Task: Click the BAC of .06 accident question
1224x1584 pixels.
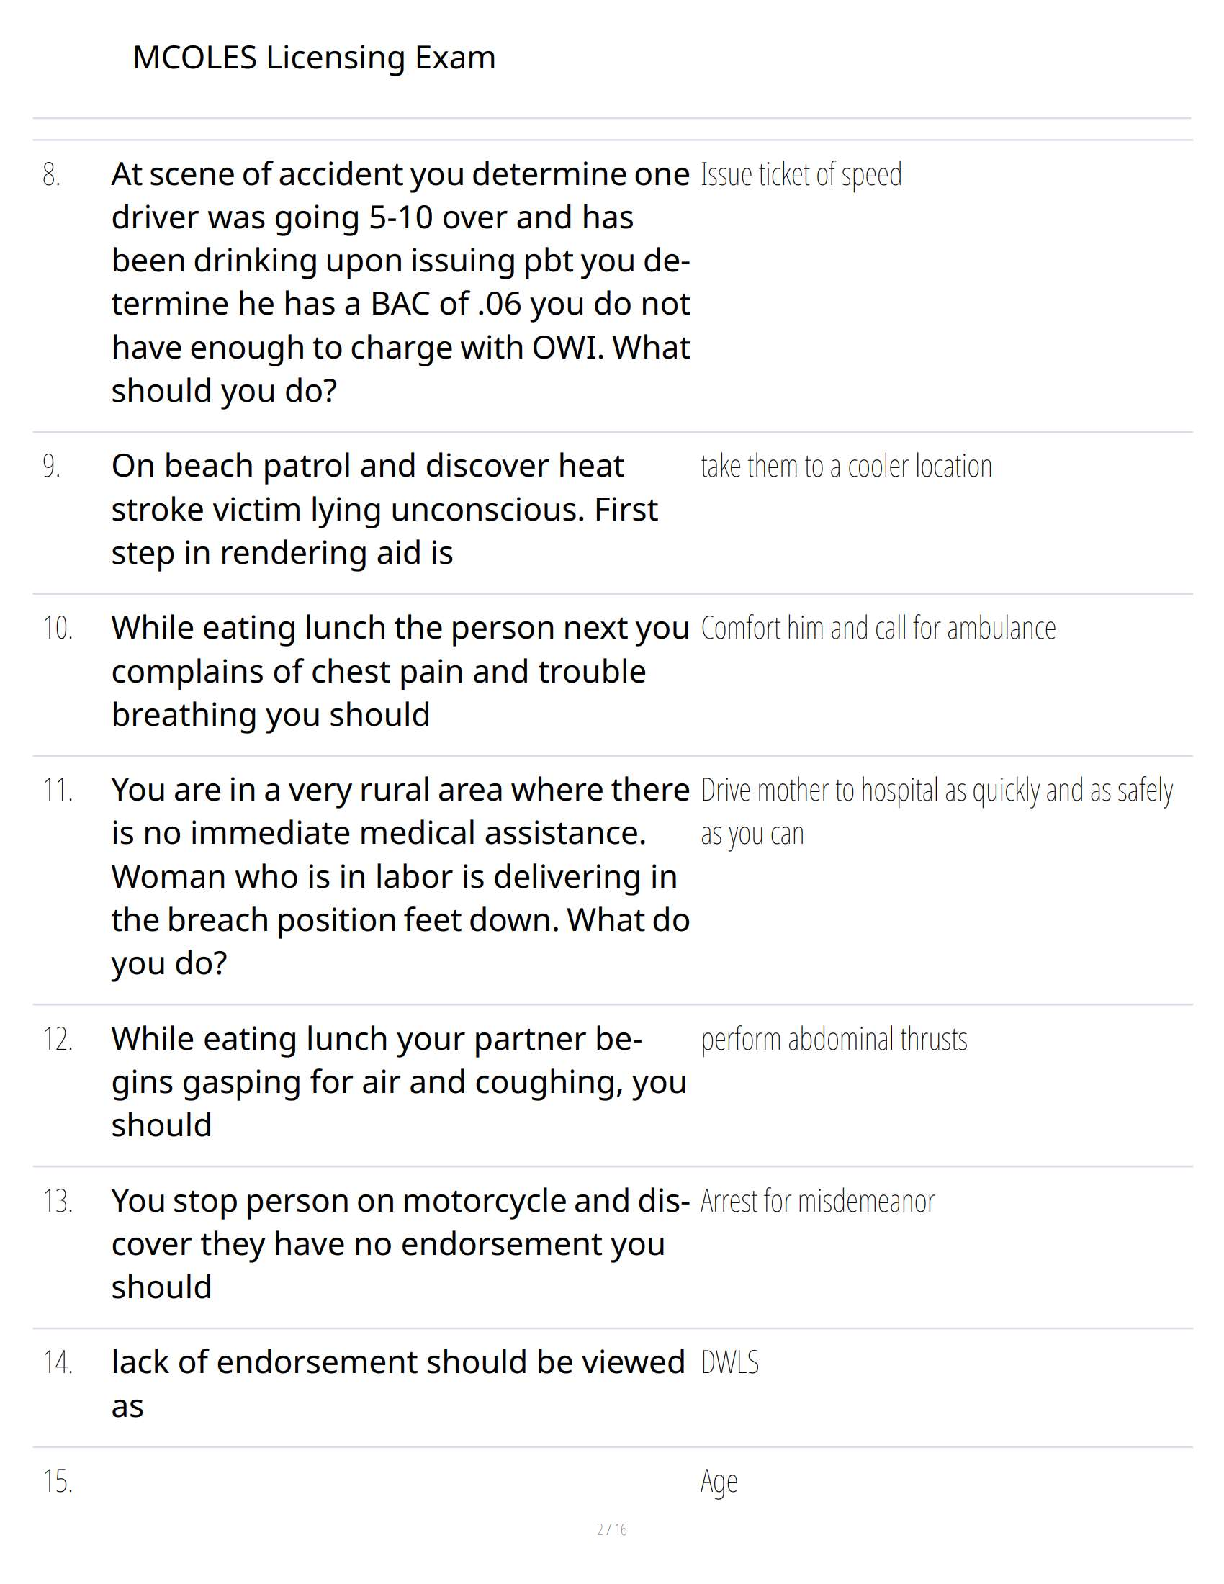Action: coord(400,282)
